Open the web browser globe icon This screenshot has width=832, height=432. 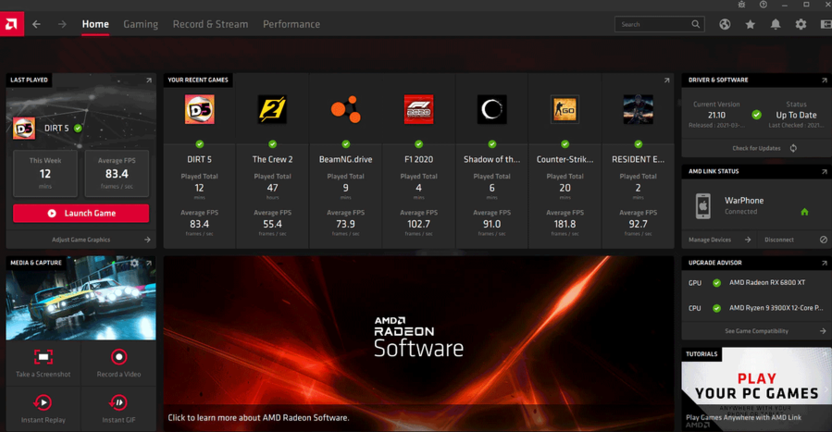click(724, 24)
